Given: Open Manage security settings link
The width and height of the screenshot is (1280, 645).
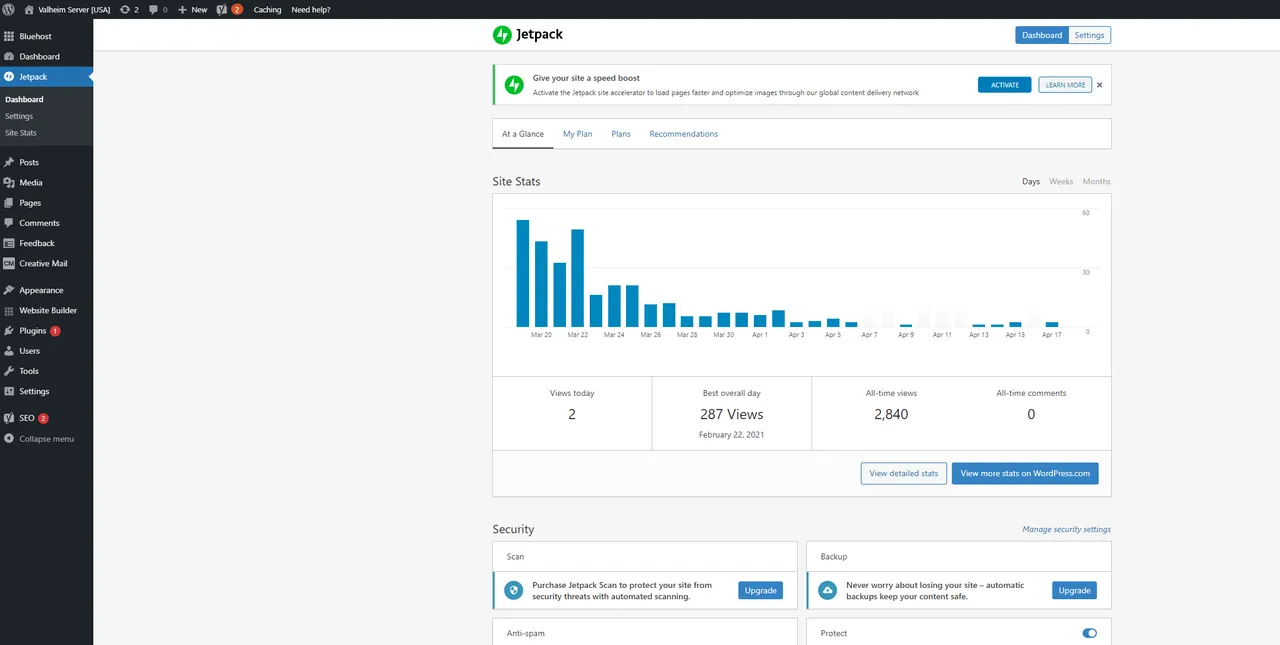Looking at the screenshot, I should pyautogui.click(x=1066, y=529).
